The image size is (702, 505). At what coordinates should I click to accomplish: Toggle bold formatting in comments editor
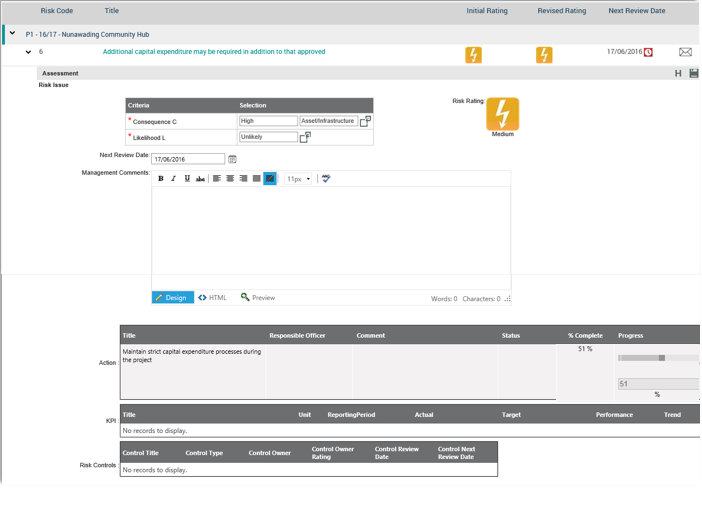[x=161, y=179]
